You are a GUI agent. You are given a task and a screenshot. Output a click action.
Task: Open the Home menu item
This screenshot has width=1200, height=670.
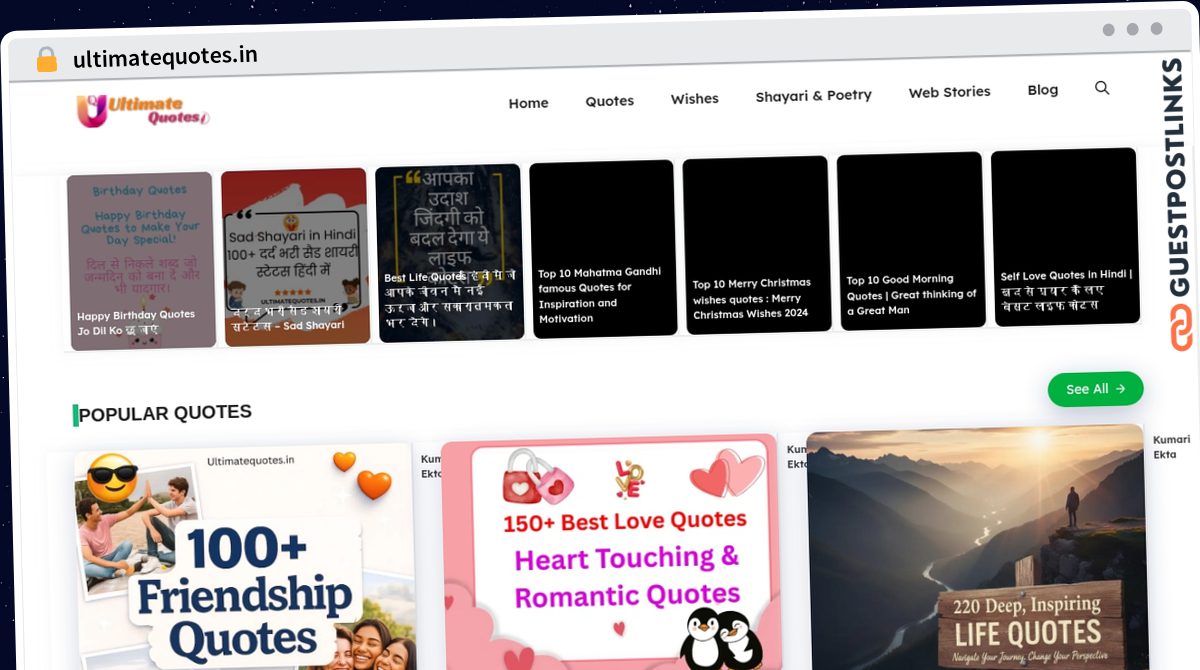tap(528, 103)
